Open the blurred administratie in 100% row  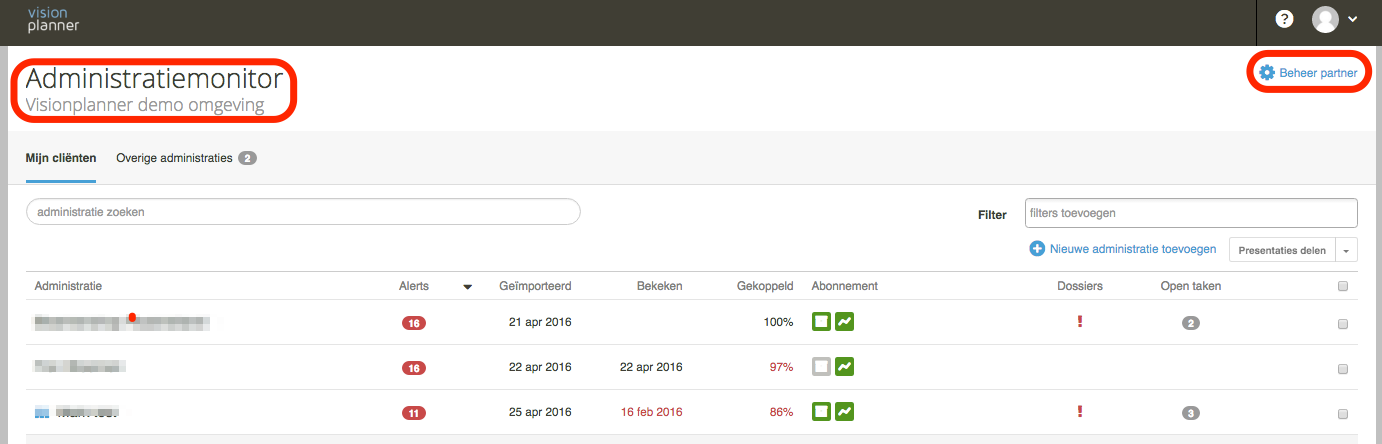pyautogui.click(x=122, y=322)
